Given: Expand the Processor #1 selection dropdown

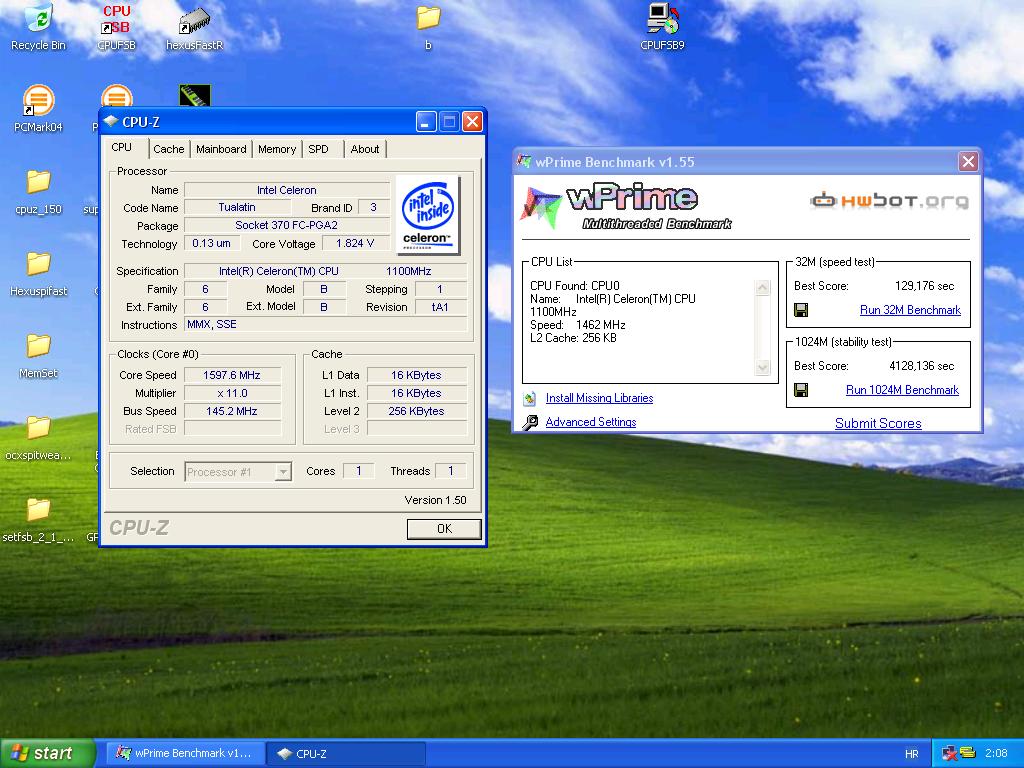Looking at the screenshot, I should click(283, 472).
